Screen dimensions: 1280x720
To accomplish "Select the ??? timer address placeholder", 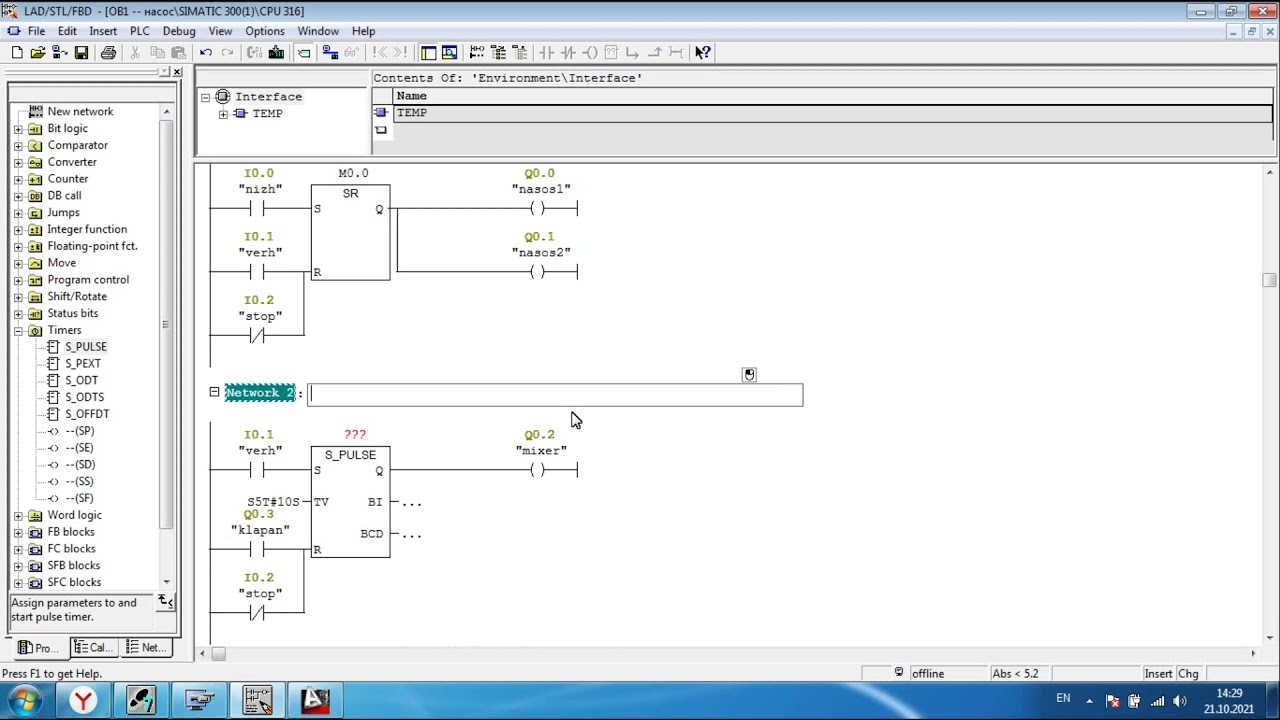I will [x=355, y=435].
